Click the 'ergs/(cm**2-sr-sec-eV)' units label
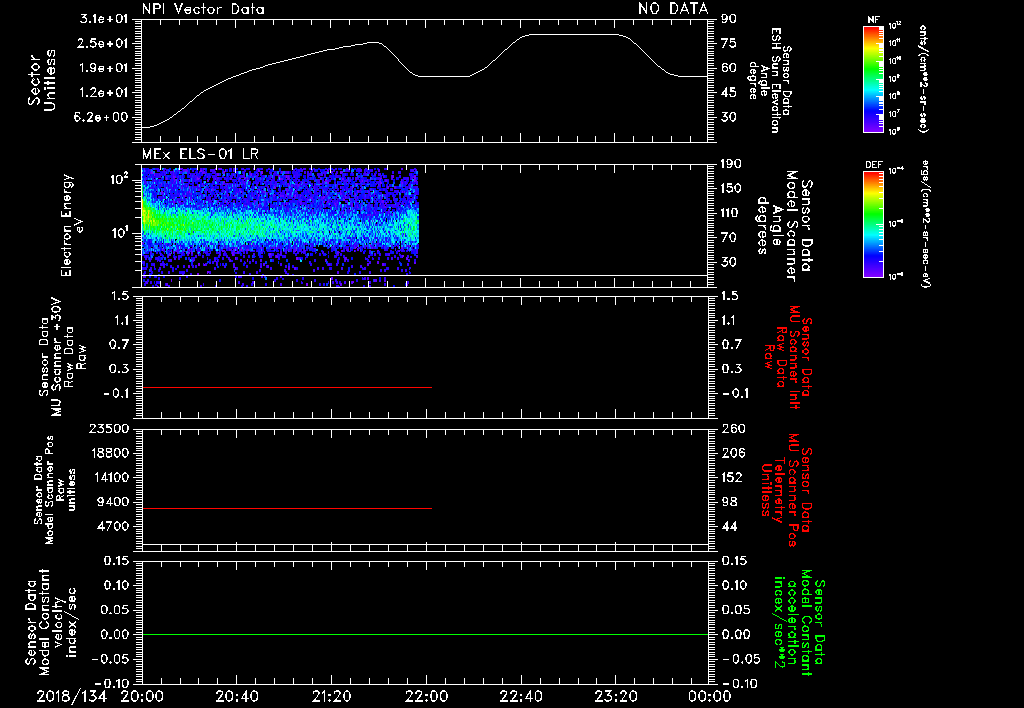Viewport: 1024px width, 708px height. [x=925, y=223]
